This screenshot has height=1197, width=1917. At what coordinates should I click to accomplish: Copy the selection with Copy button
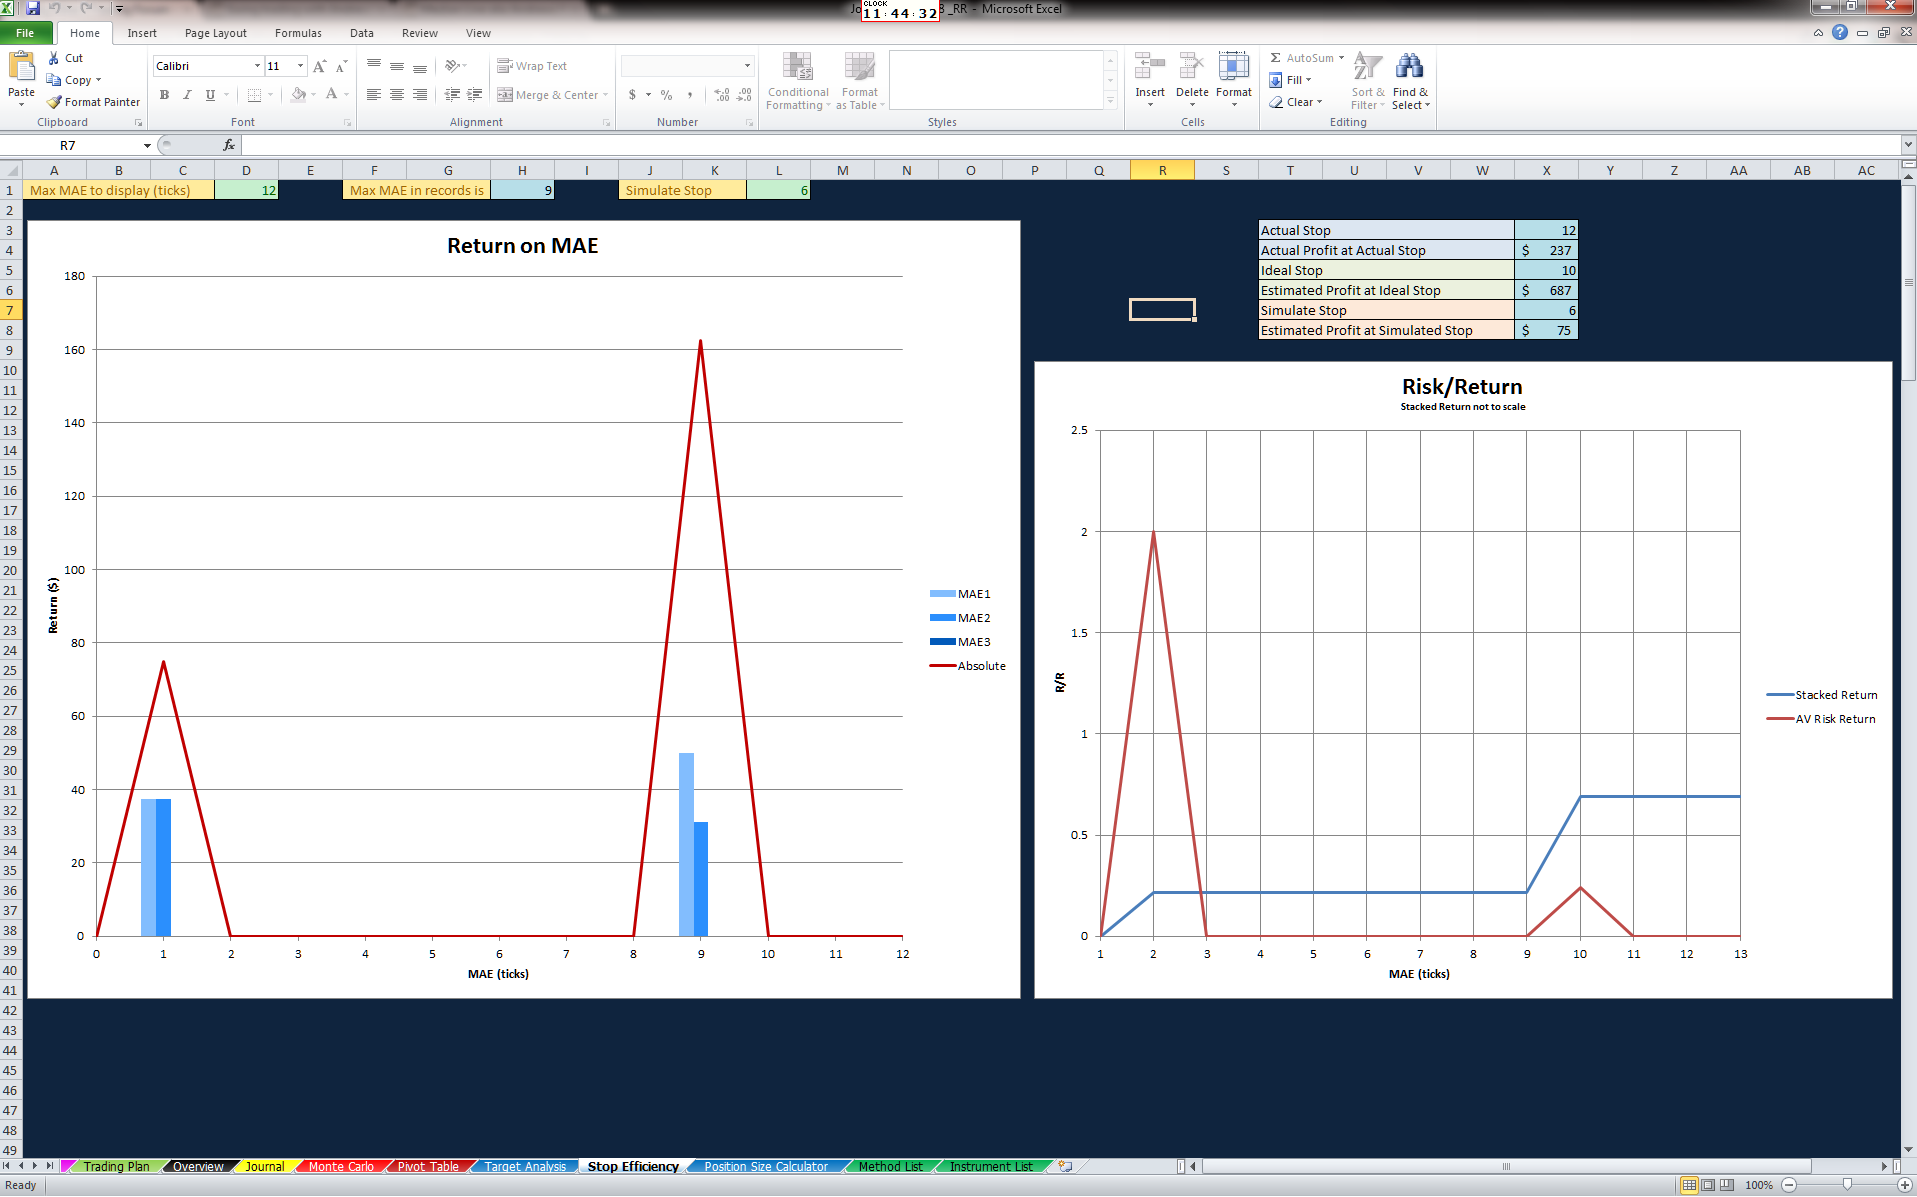coord(74,80)
